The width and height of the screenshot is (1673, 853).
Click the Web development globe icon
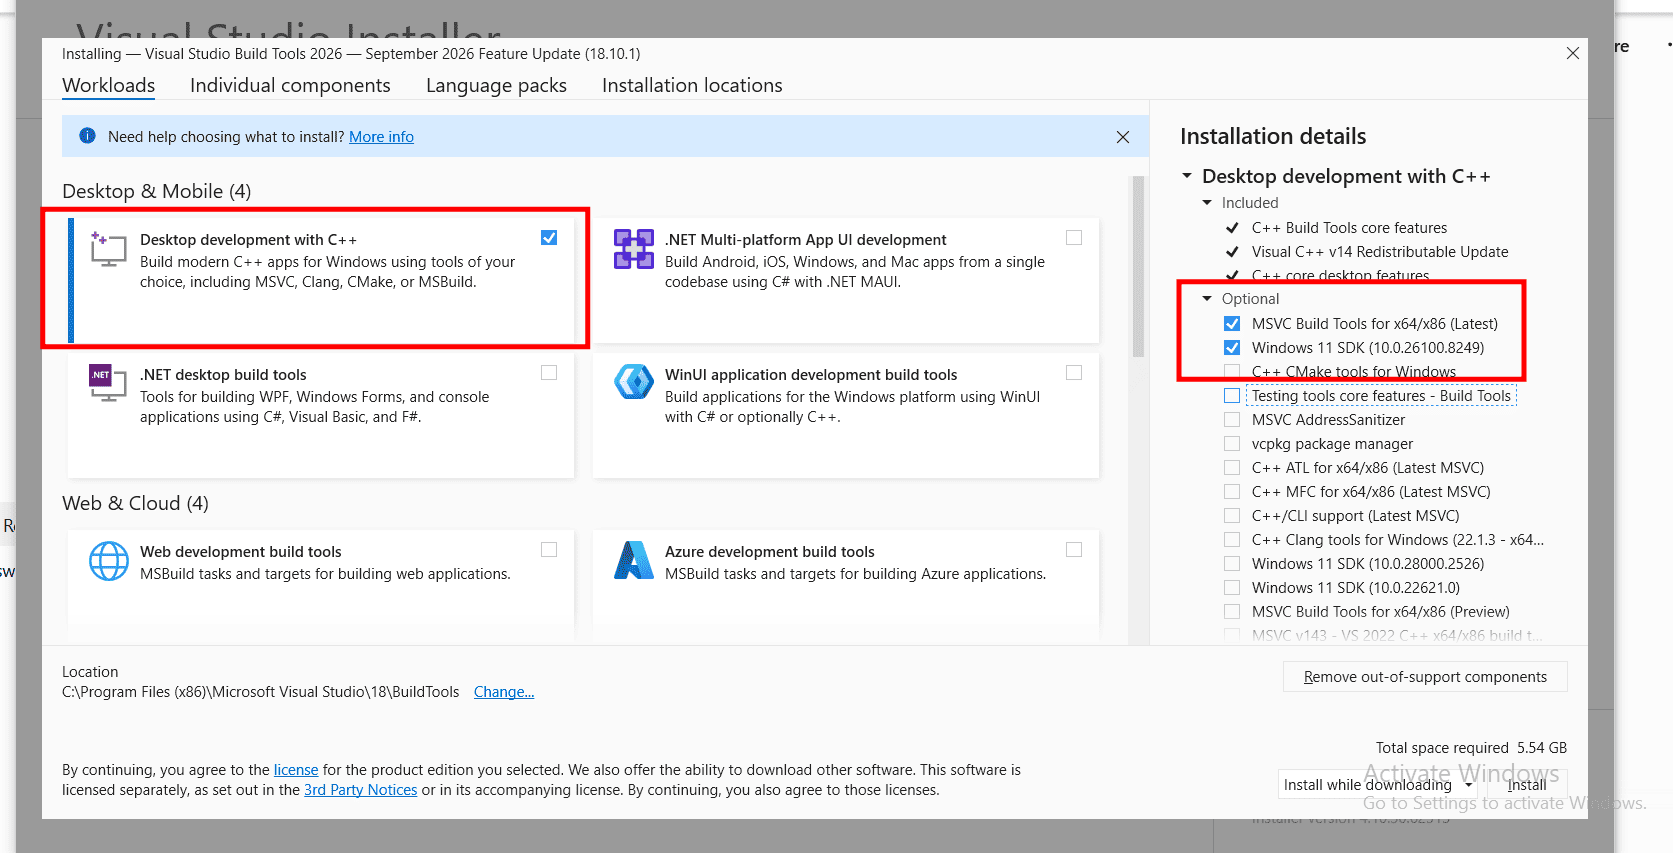[109, 561]
